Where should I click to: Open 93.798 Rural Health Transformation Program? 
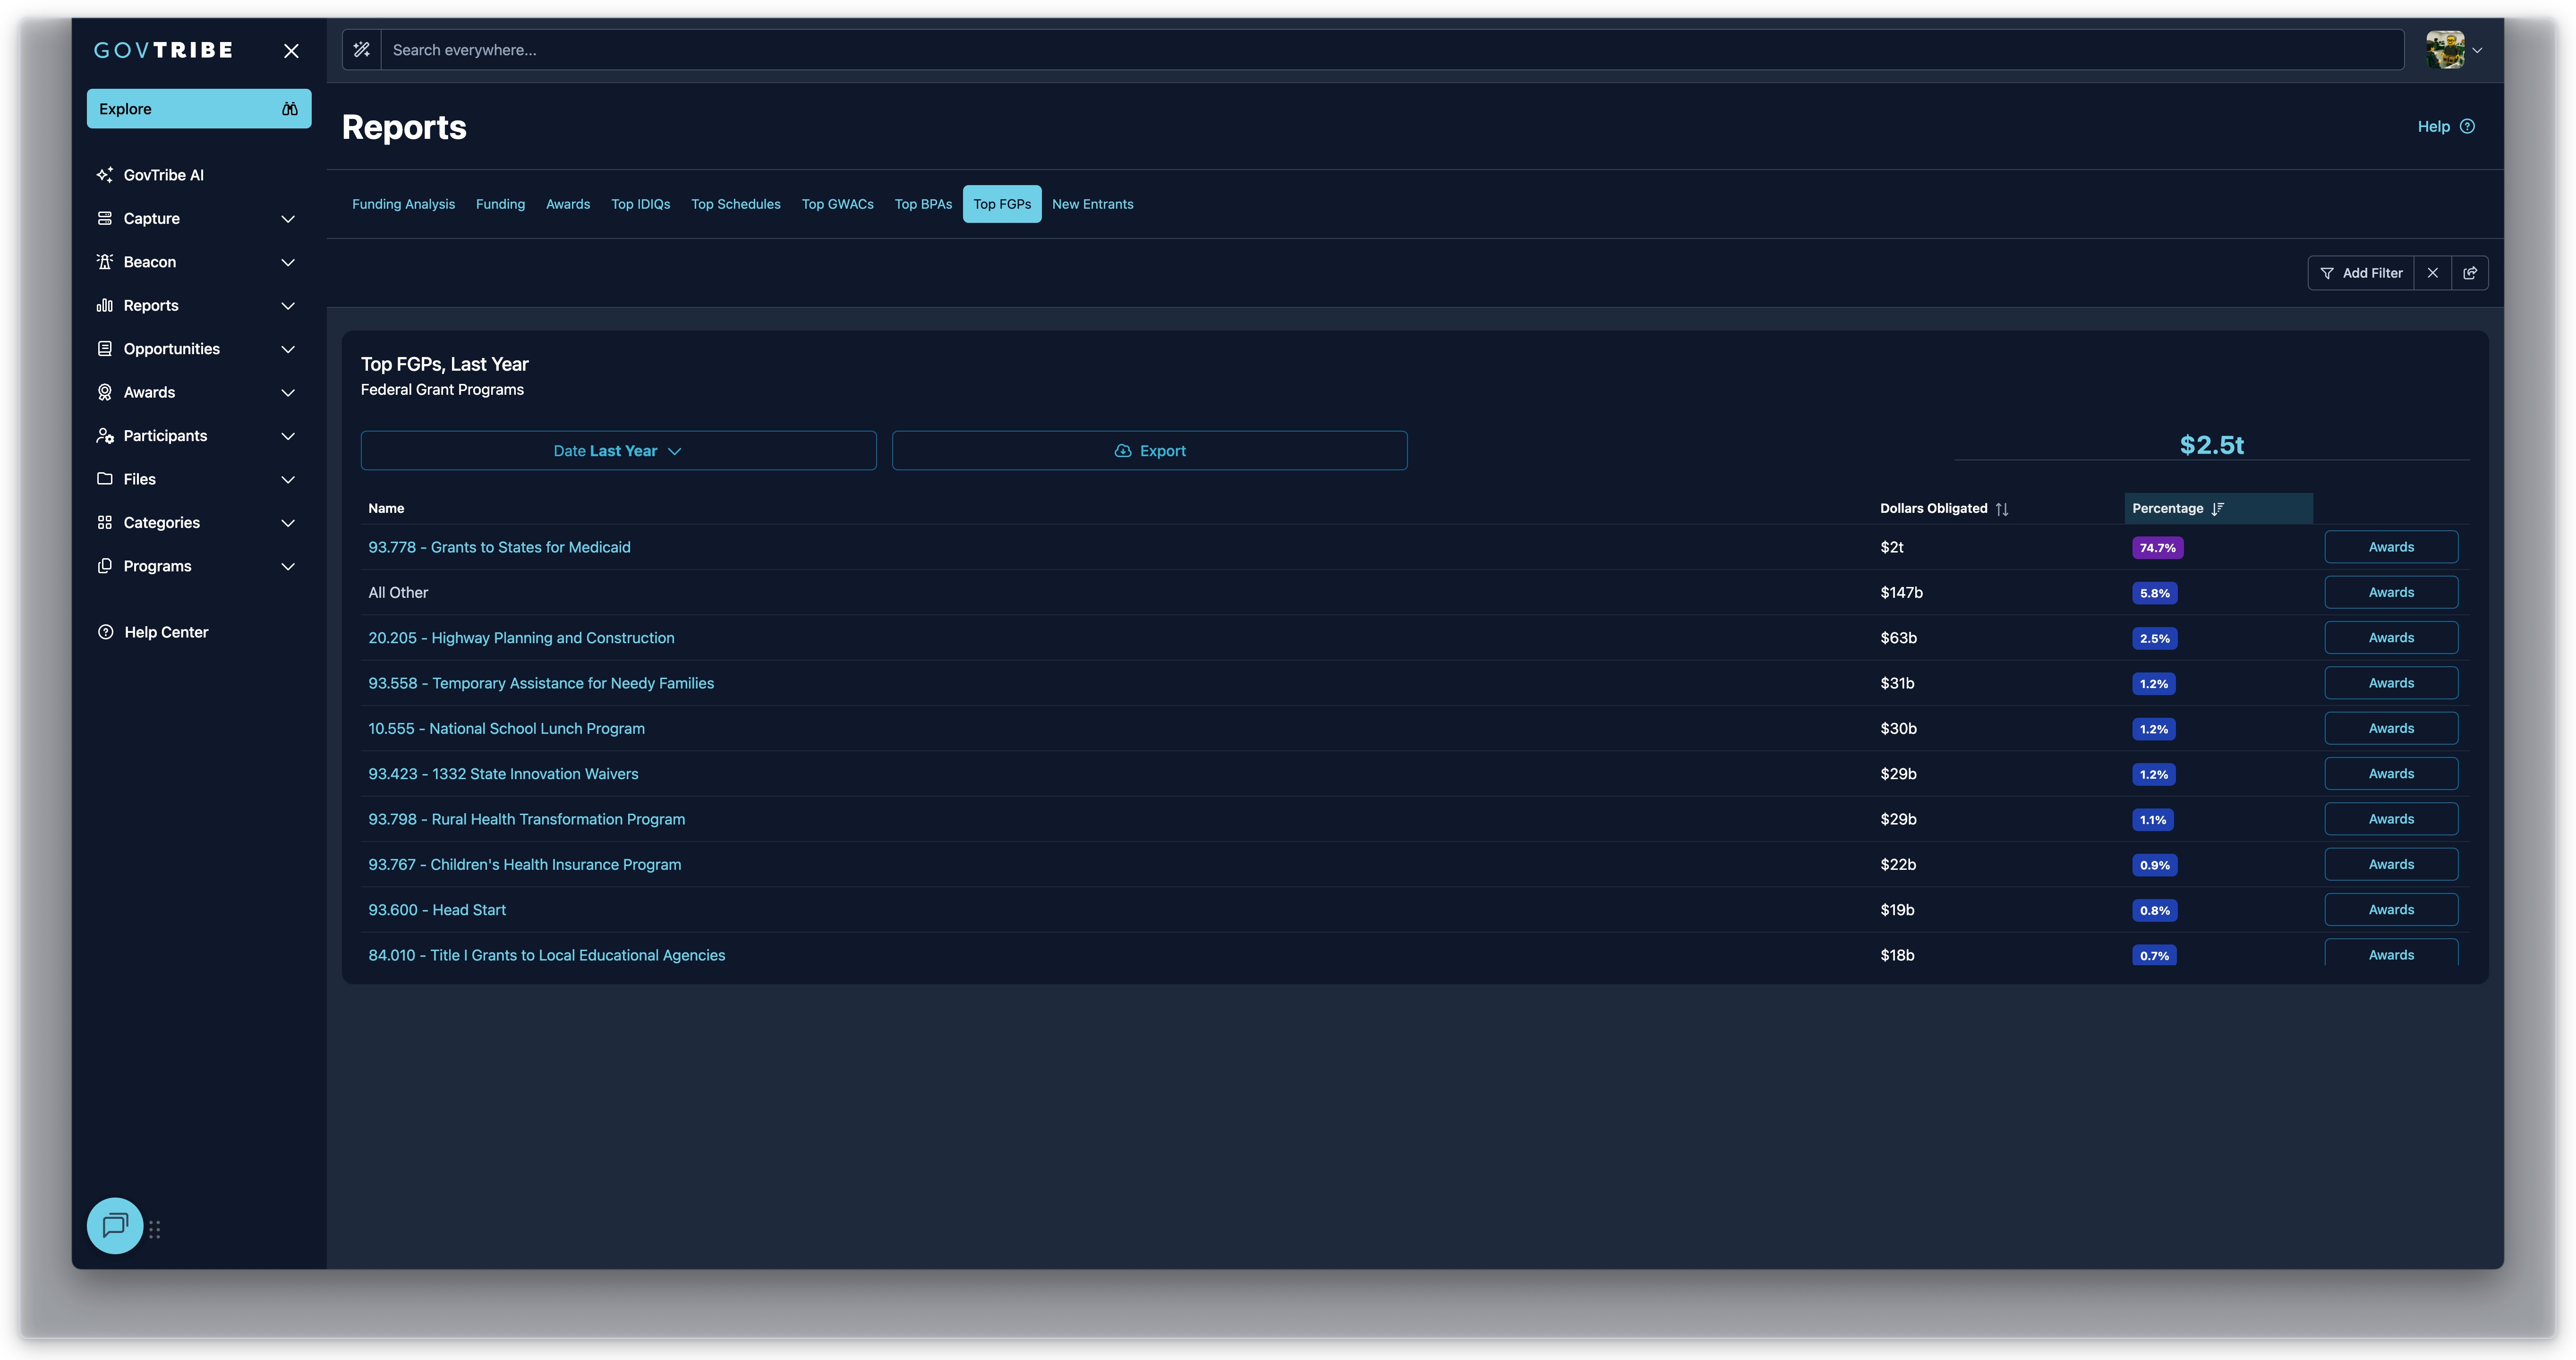527,819
